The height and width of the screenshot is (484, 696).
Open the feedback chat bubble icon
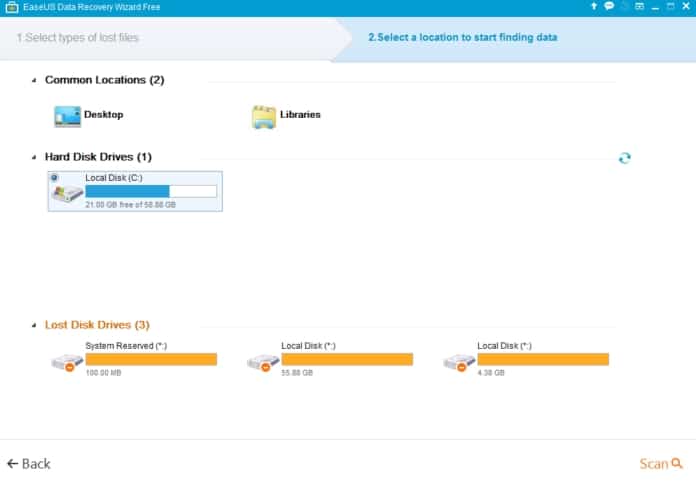tap(609, 6)
